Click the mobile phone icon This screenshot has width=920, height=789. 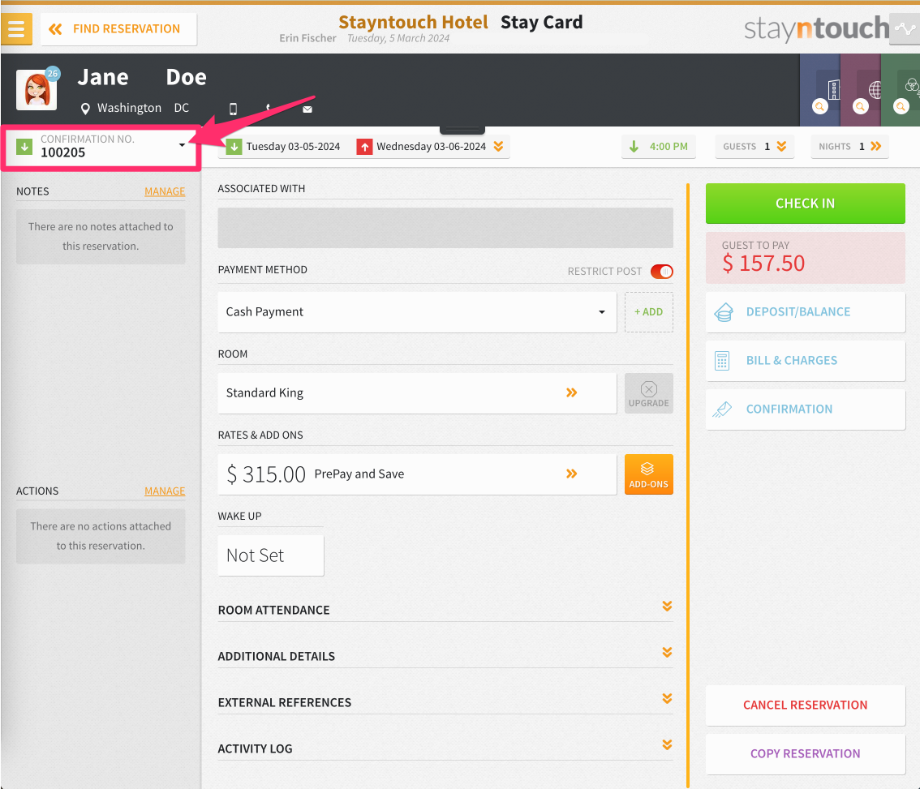pyautogui.click(x=233, y=109)
